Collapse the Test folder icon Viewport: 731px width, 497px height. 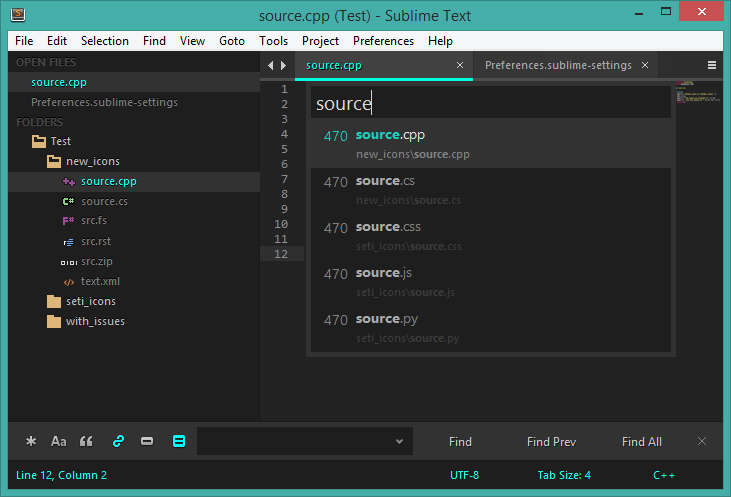click(x=39, y=141)
